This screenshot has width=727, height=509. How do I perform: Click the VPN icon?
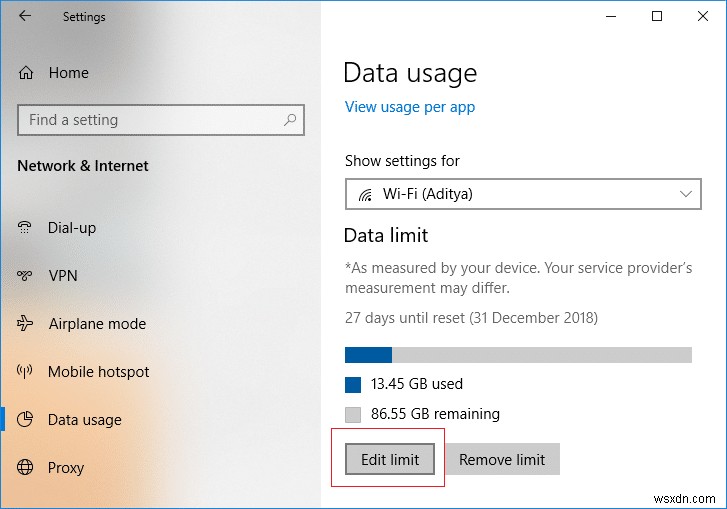26,276
